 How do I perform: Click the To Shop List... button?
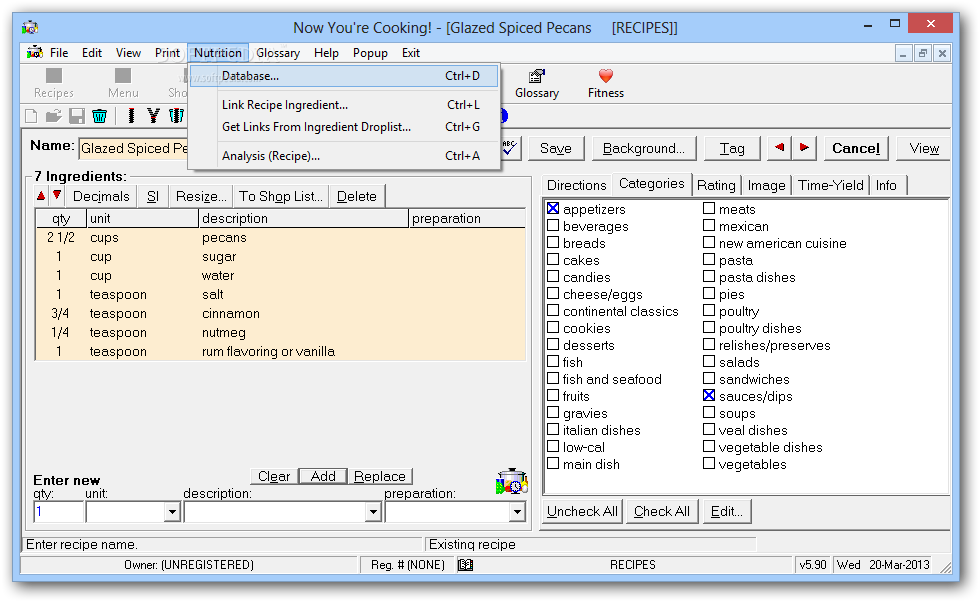(281, 196)
